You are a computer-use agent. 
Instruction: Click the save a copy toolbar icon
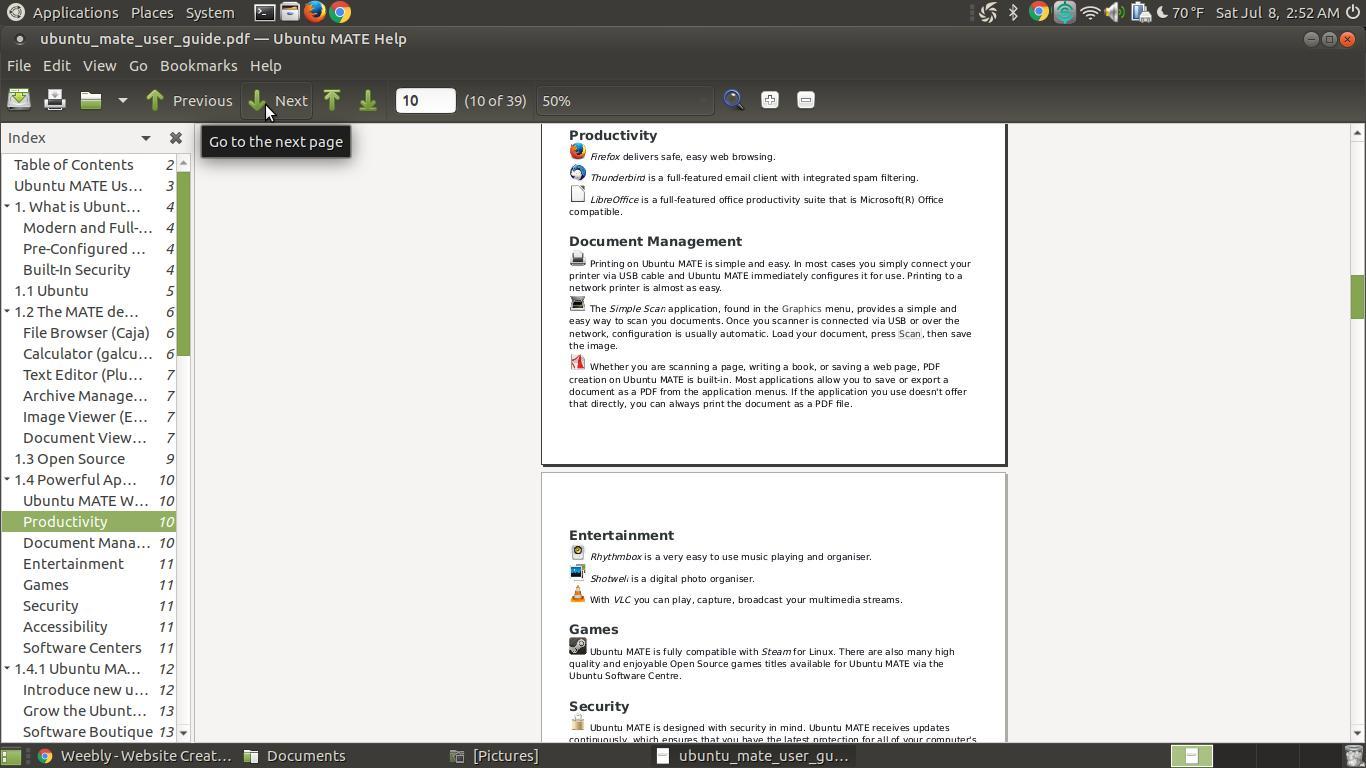pos(19,100)
